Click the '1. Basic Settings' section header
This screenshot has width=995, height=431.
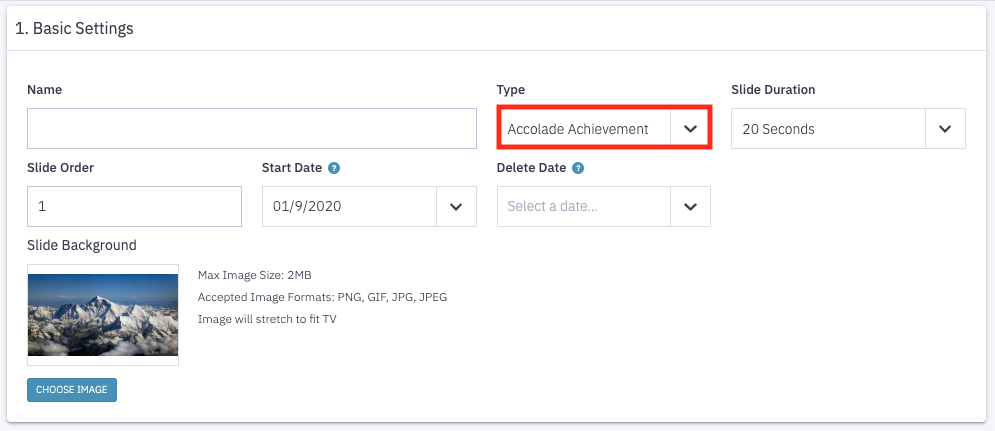pyautogui.click(x=74, y=29)
